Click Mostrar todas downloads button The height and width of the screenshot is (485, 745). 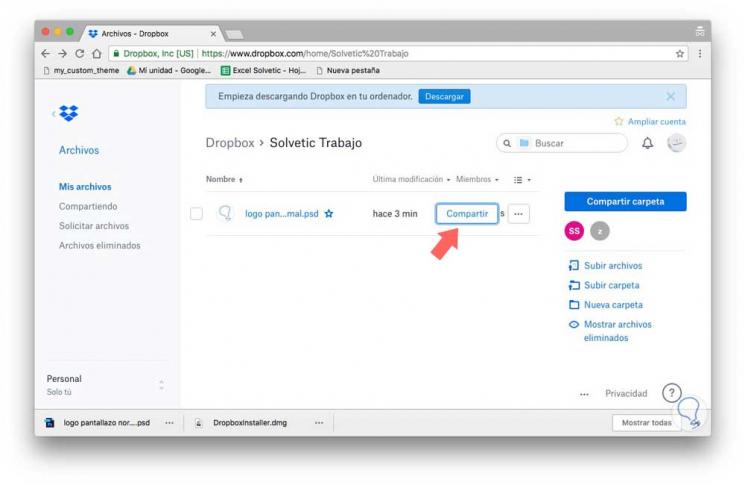(x=647, y=422)
